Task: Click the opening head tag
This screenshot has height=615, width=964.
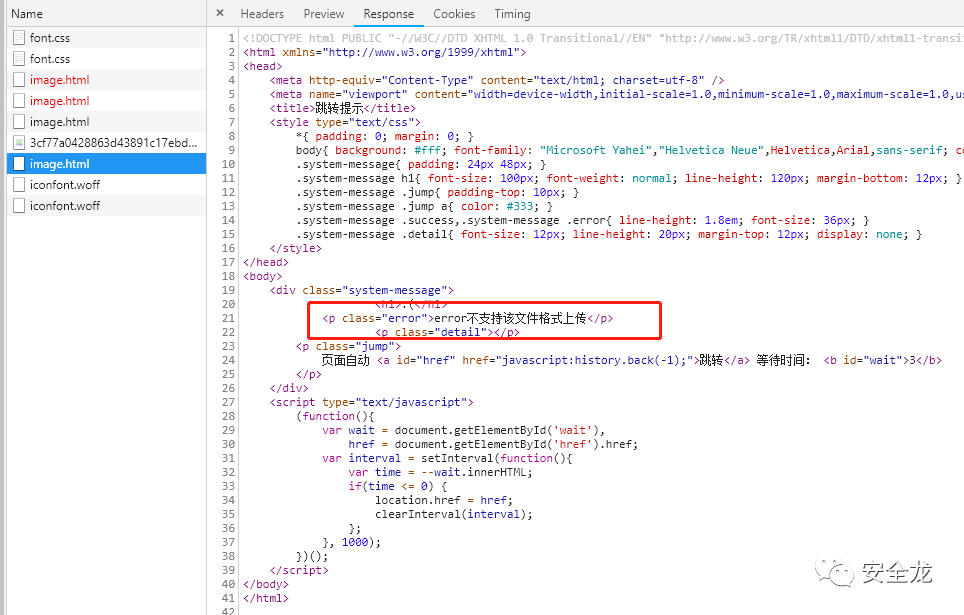Action: (263, 66)
